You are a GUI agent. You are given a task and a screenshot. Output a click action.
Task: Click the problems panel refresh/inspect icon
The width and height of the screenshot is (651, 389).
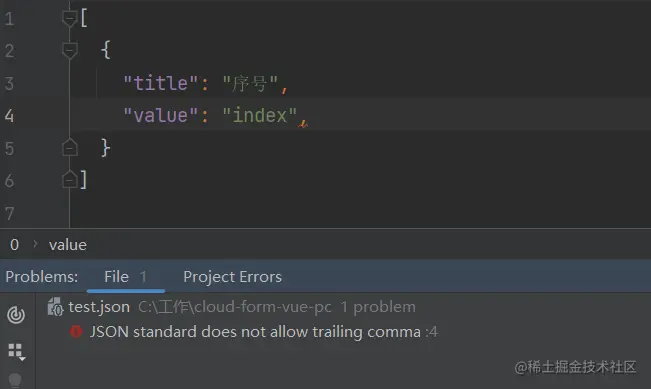[x=16, y=315]
